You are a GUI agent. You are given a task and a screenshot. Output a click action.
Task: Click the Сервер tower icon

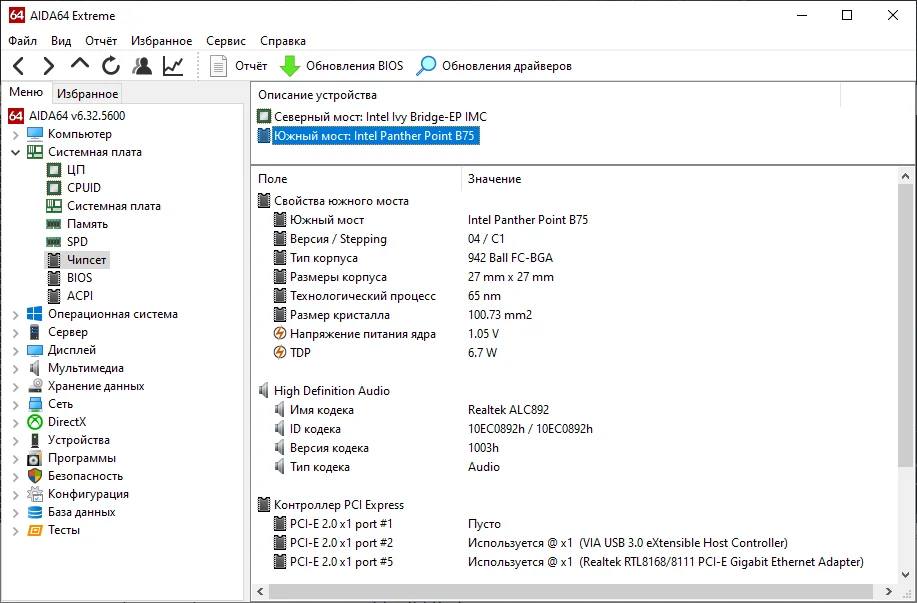(35, 332)
